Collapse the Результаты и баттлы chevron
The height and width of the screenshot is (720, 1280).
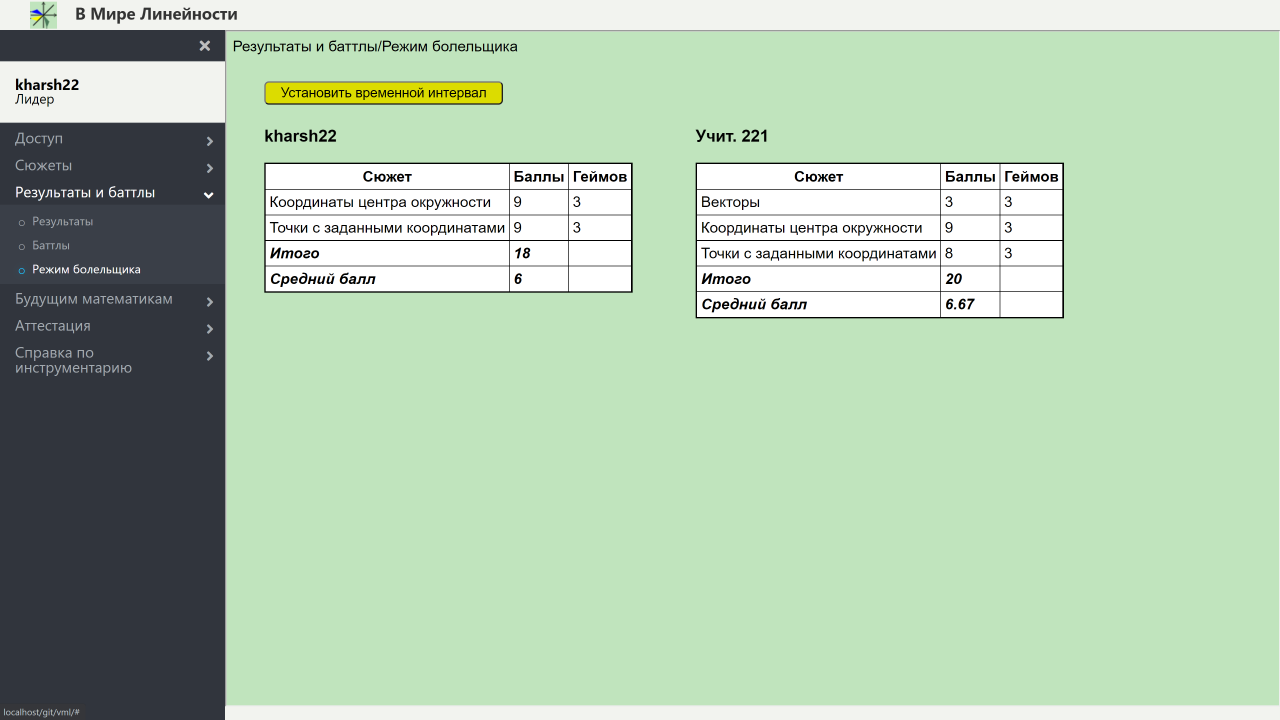pos(209,195)
